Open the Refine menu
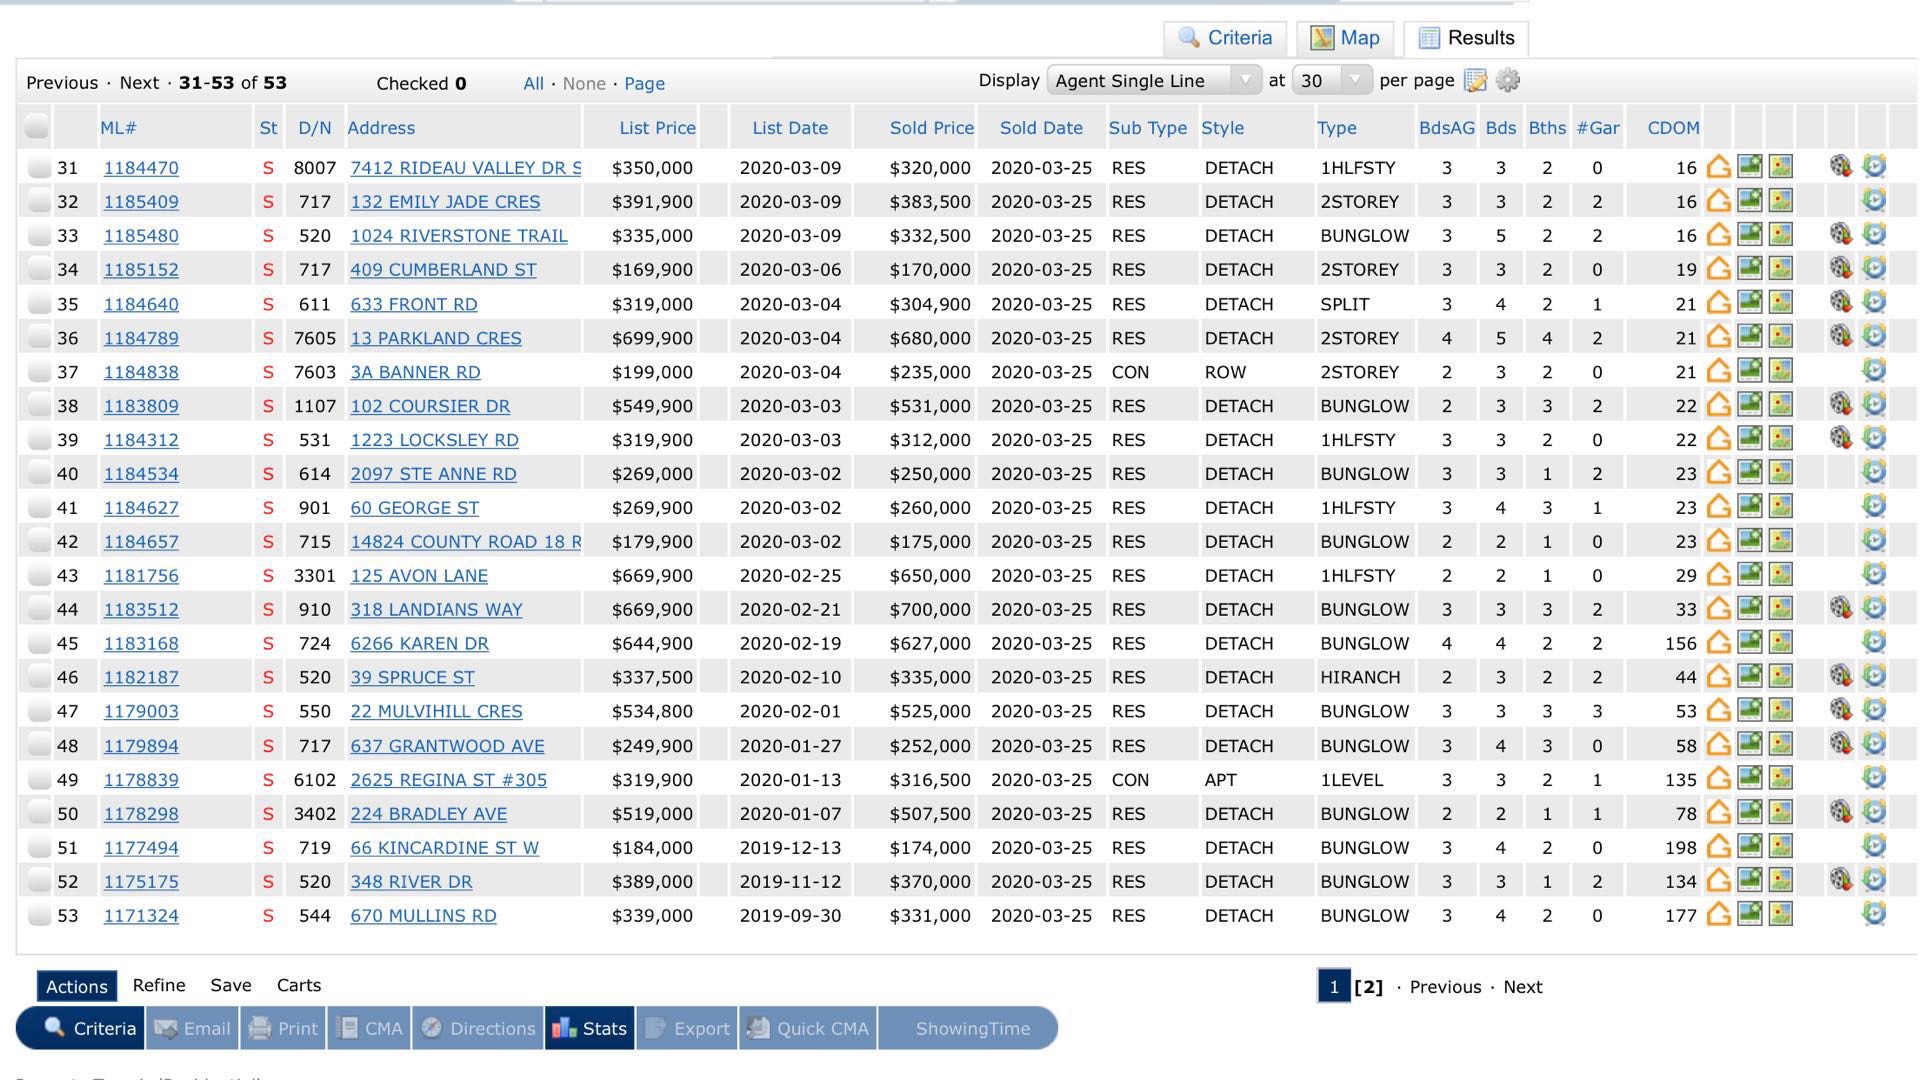 (159, 985)
